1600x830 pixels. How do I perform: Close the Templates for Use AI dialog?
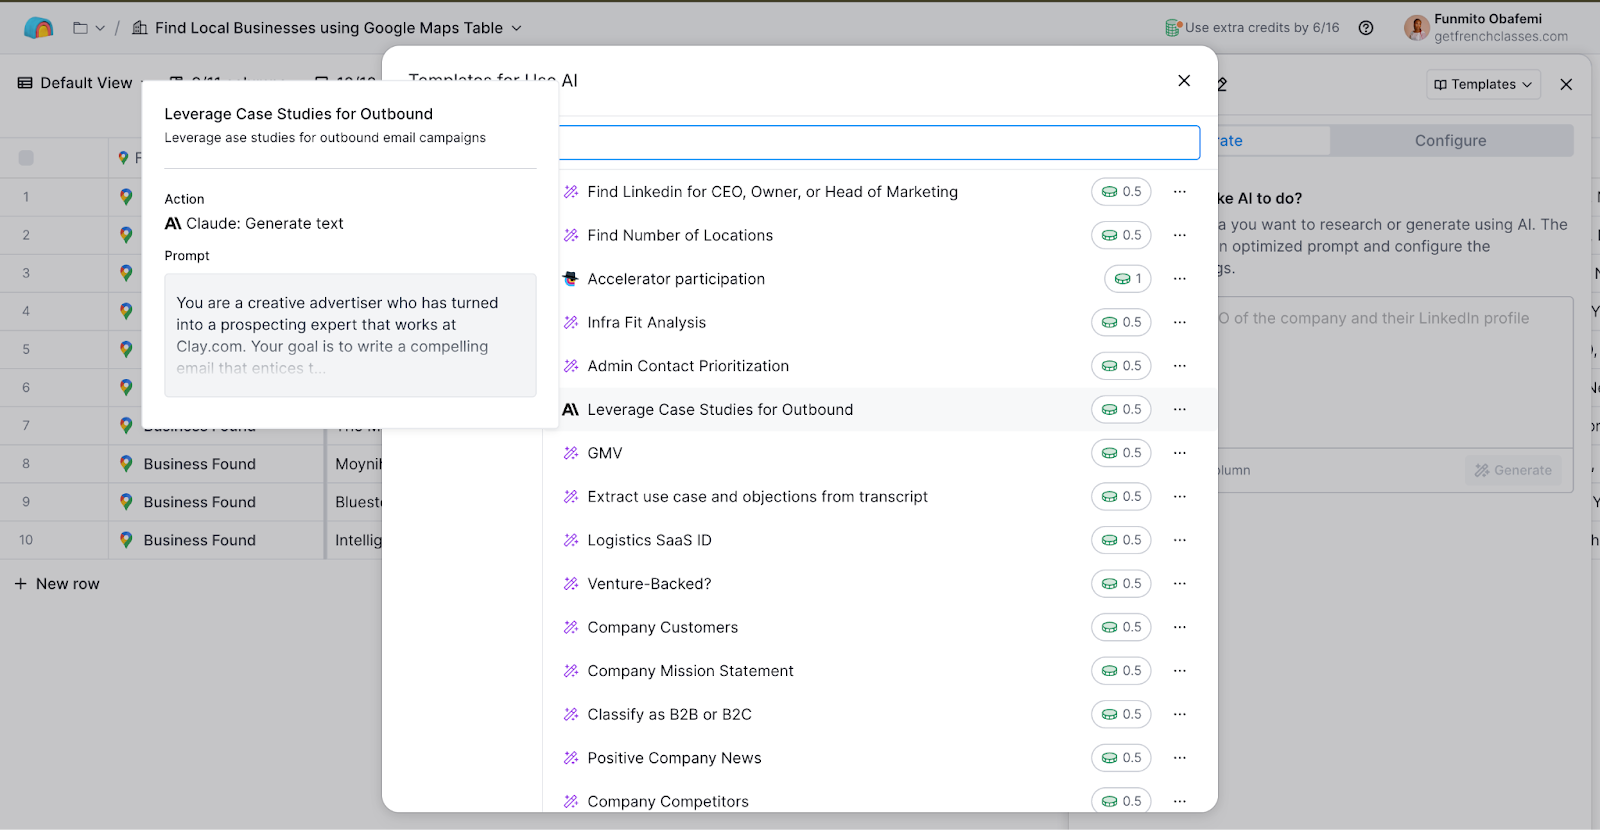point(1184,81)
